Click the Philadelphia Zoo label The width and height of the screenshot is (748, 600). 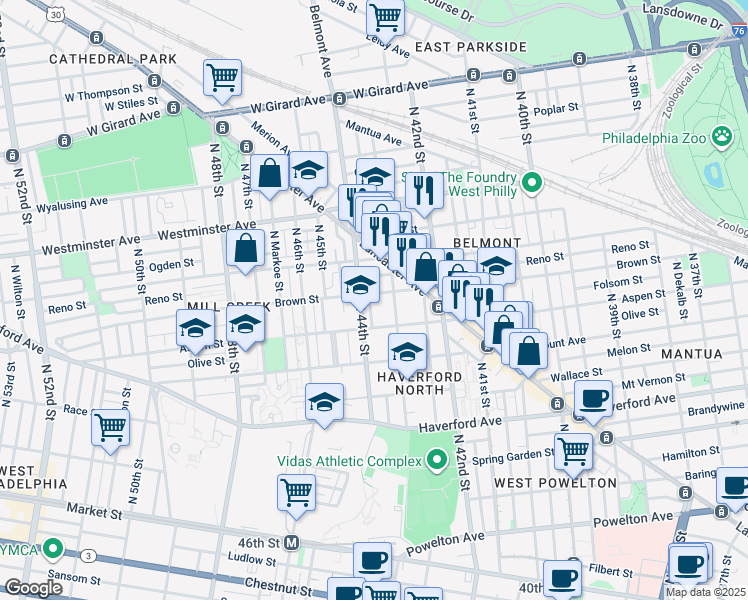(654, 138)
